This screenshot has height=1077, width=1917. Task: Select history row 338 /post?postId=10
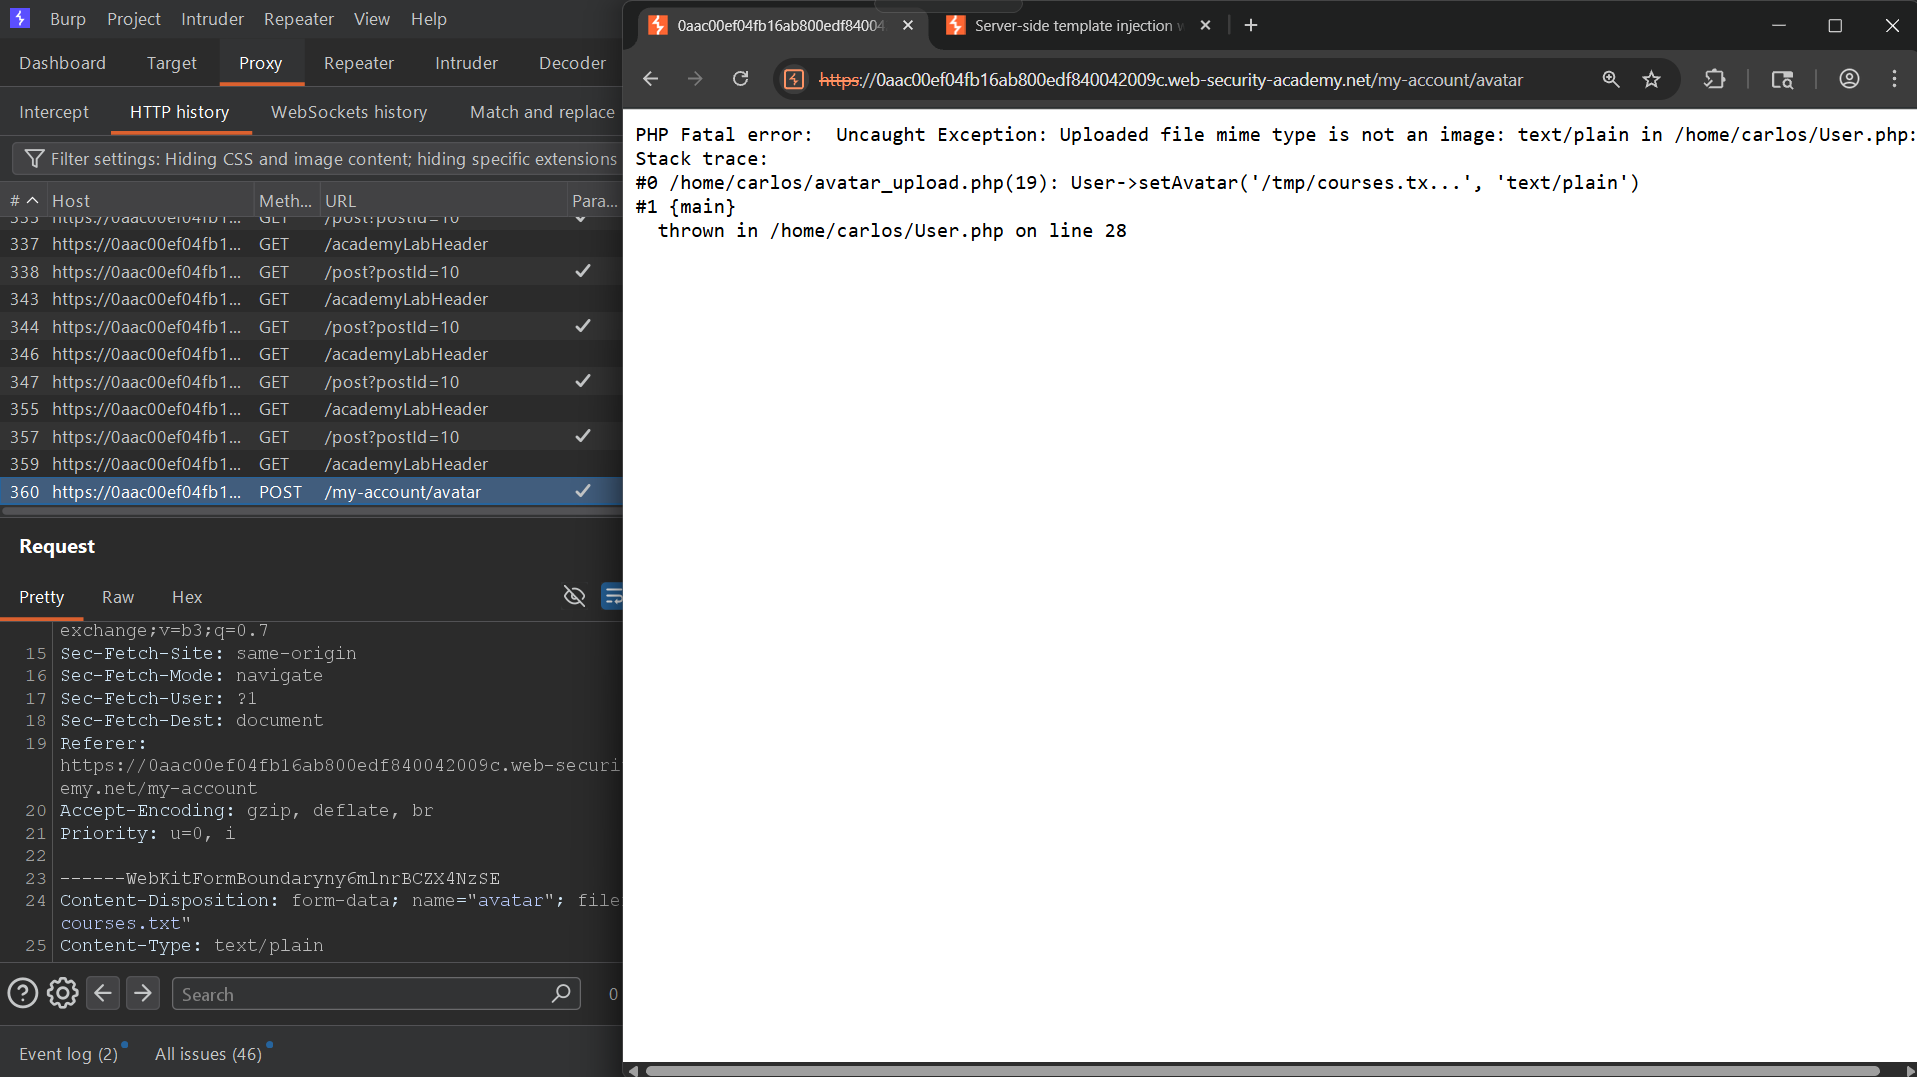click(311, 272)
